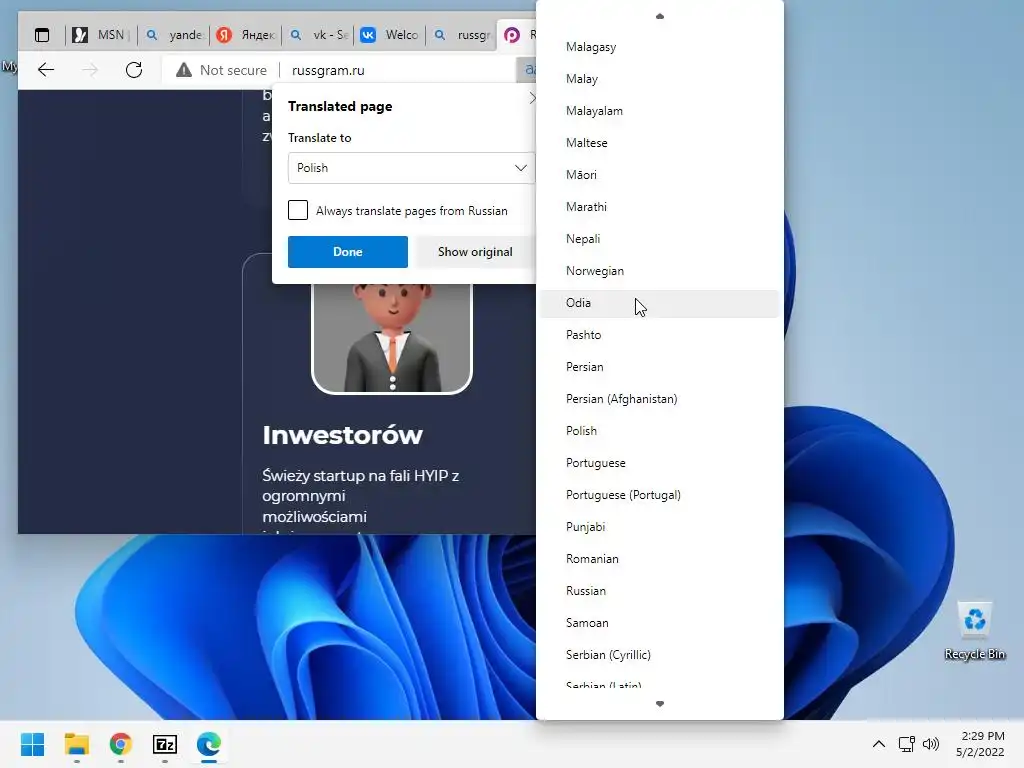The height and width of the screenshot is (768, 1024).
Task: Click the Done button
Action: click(347, 251)
